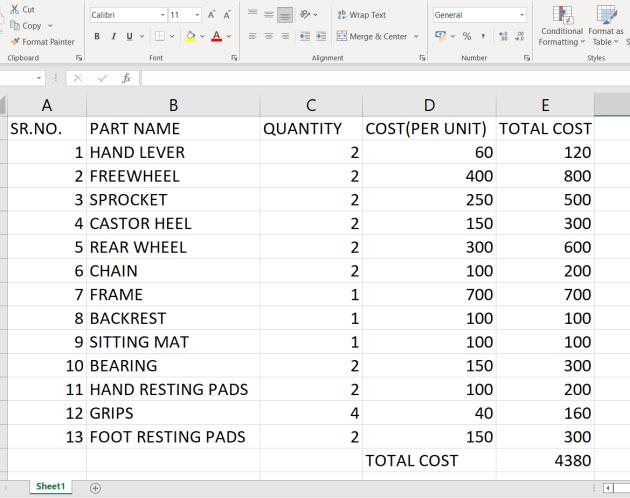Expand the Merge & Center dropdown arrow
The image size is (630, 498).
(x=416, y=37)
